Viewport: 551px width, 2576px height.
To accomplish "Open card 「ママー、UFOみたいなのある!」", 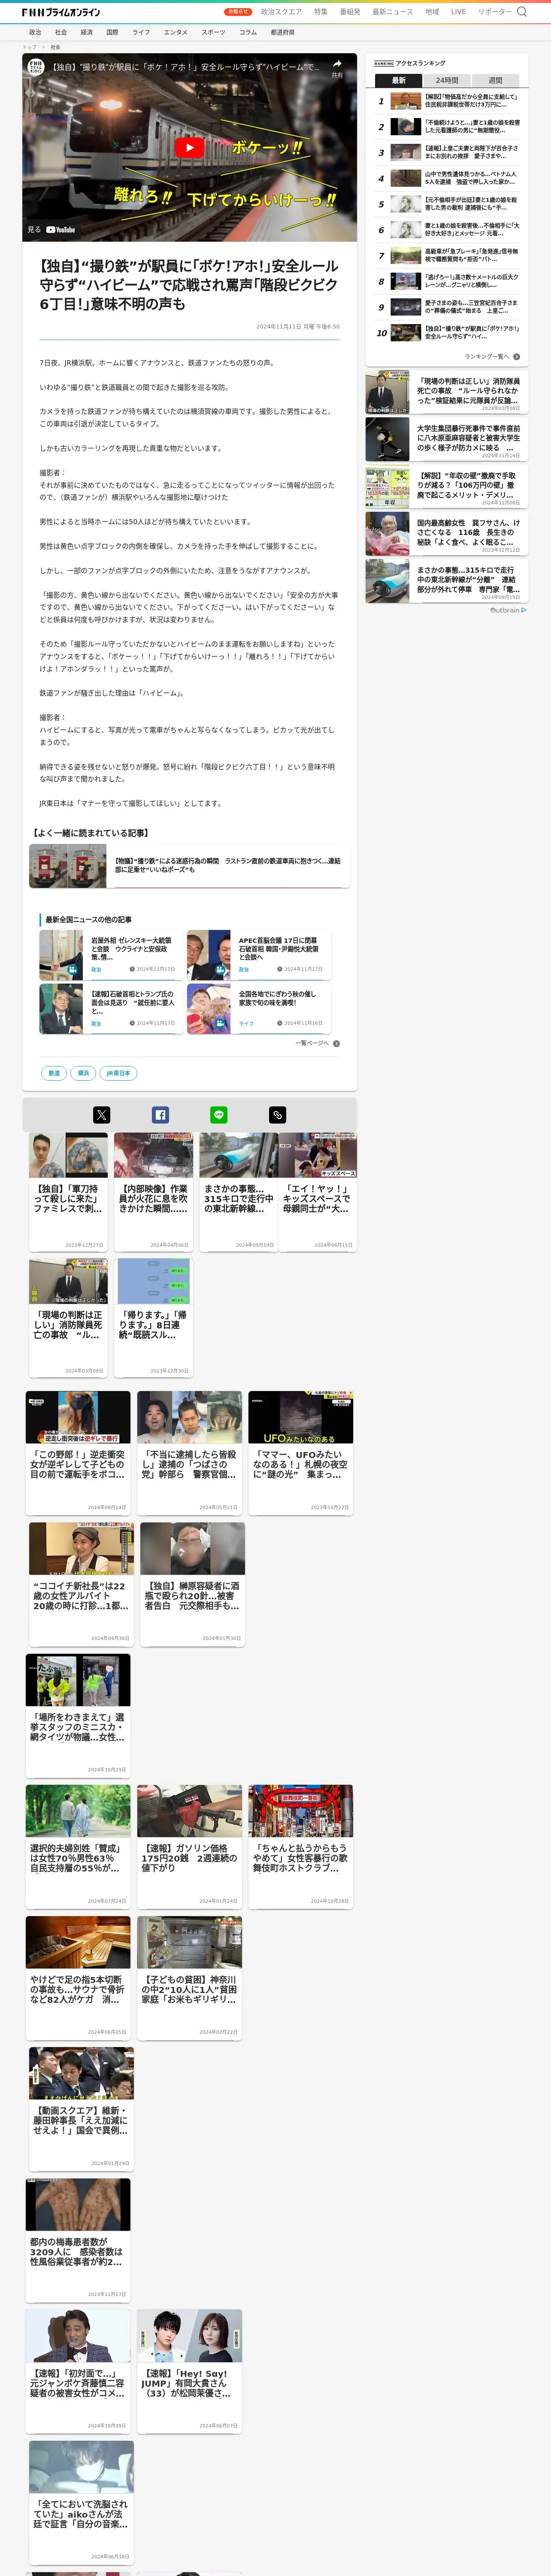I will [x=301, y=1453].
